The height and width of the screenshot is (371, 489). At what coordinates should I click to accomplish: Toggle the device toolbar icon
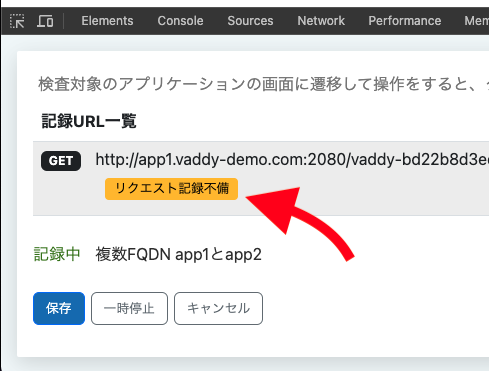[45, 21]
